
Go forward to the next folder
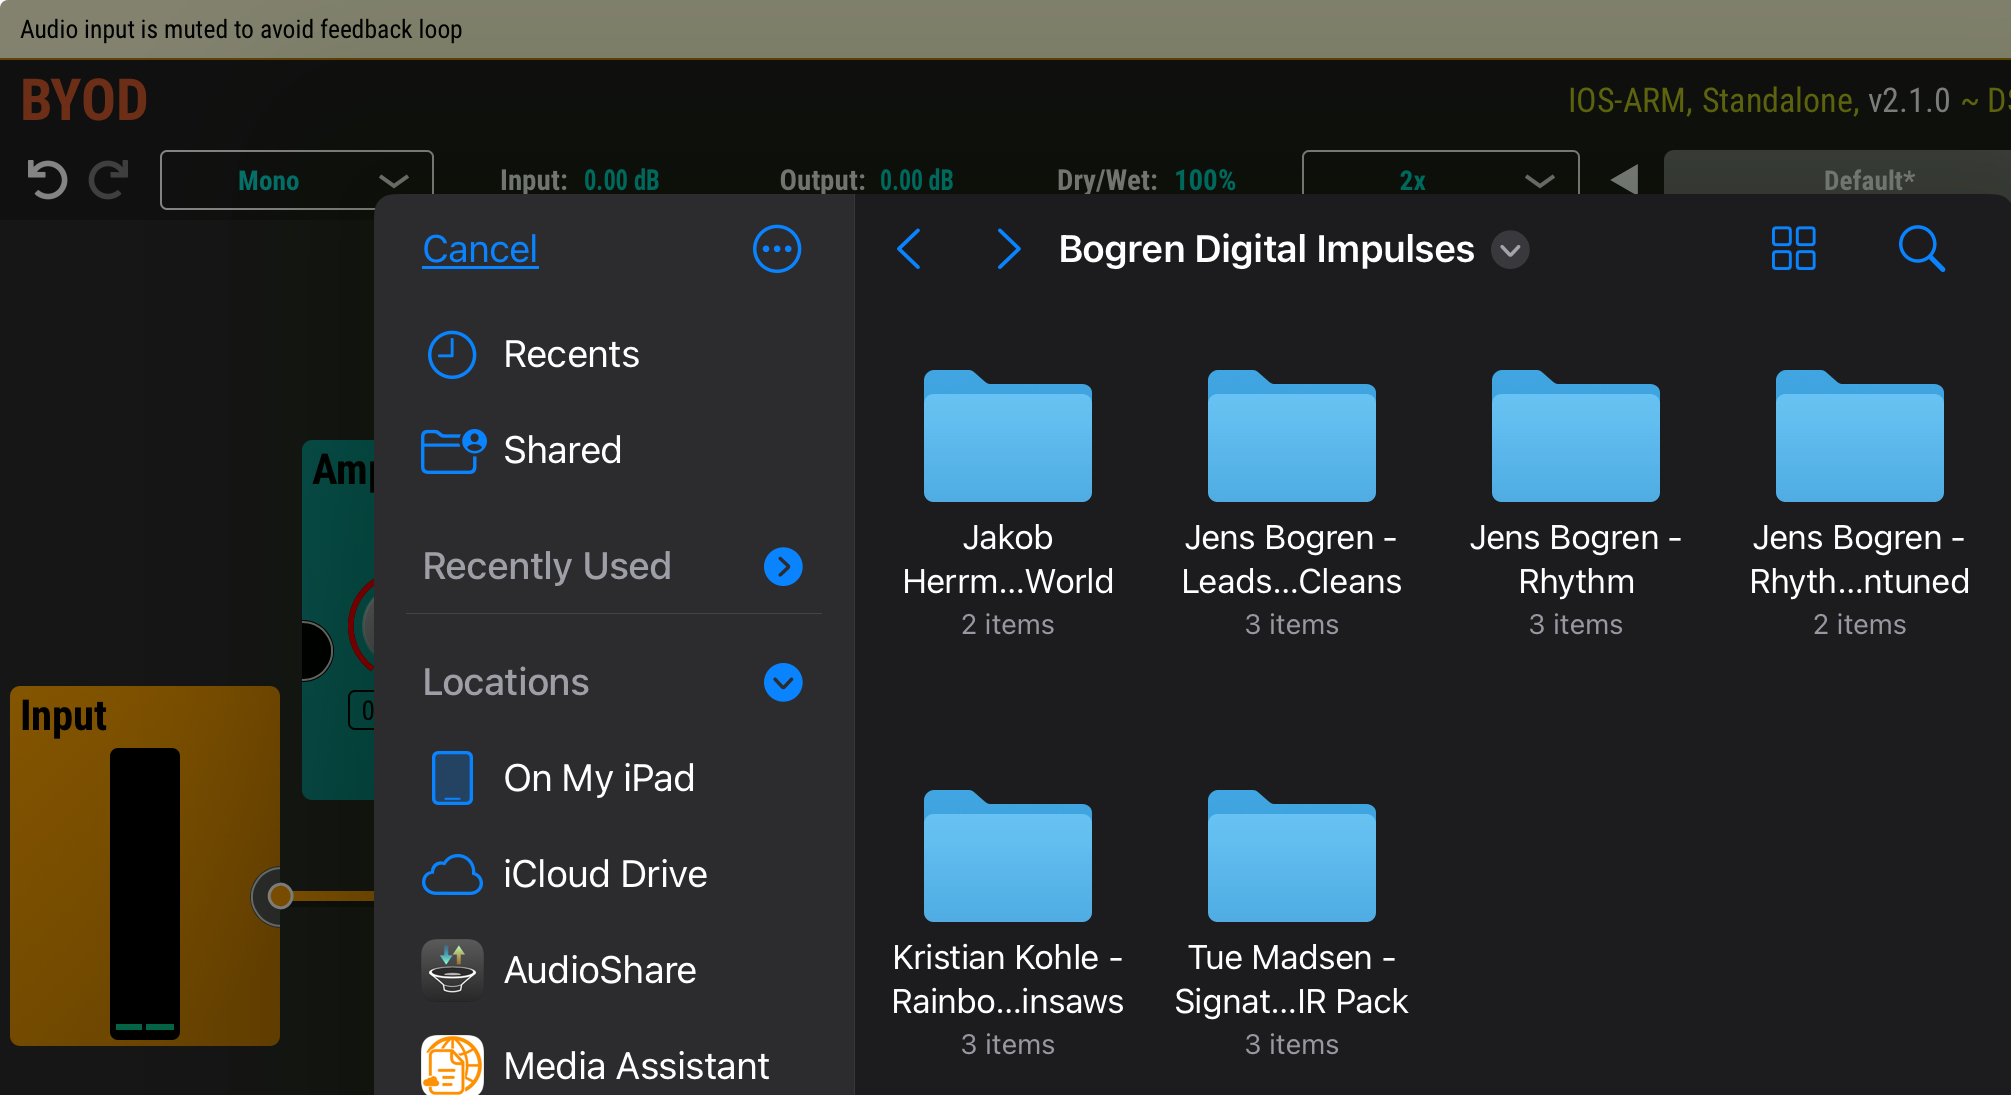pos(1008,249)
